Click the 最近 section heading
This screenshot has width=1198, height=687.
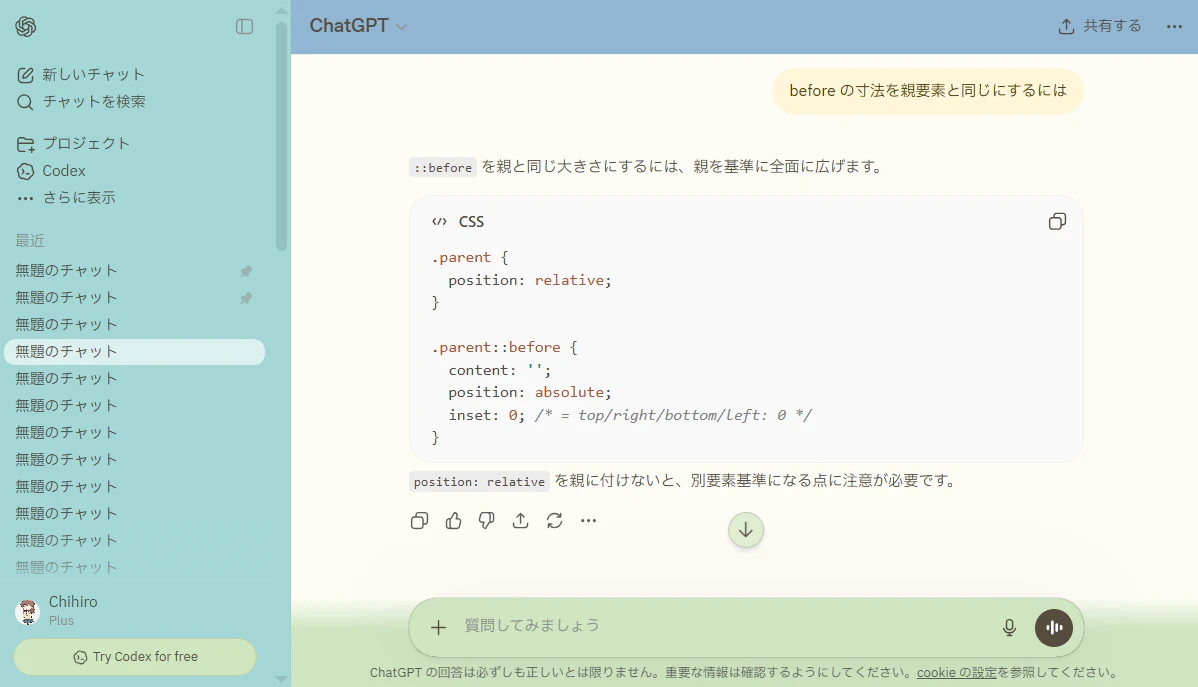click(30, 241)
